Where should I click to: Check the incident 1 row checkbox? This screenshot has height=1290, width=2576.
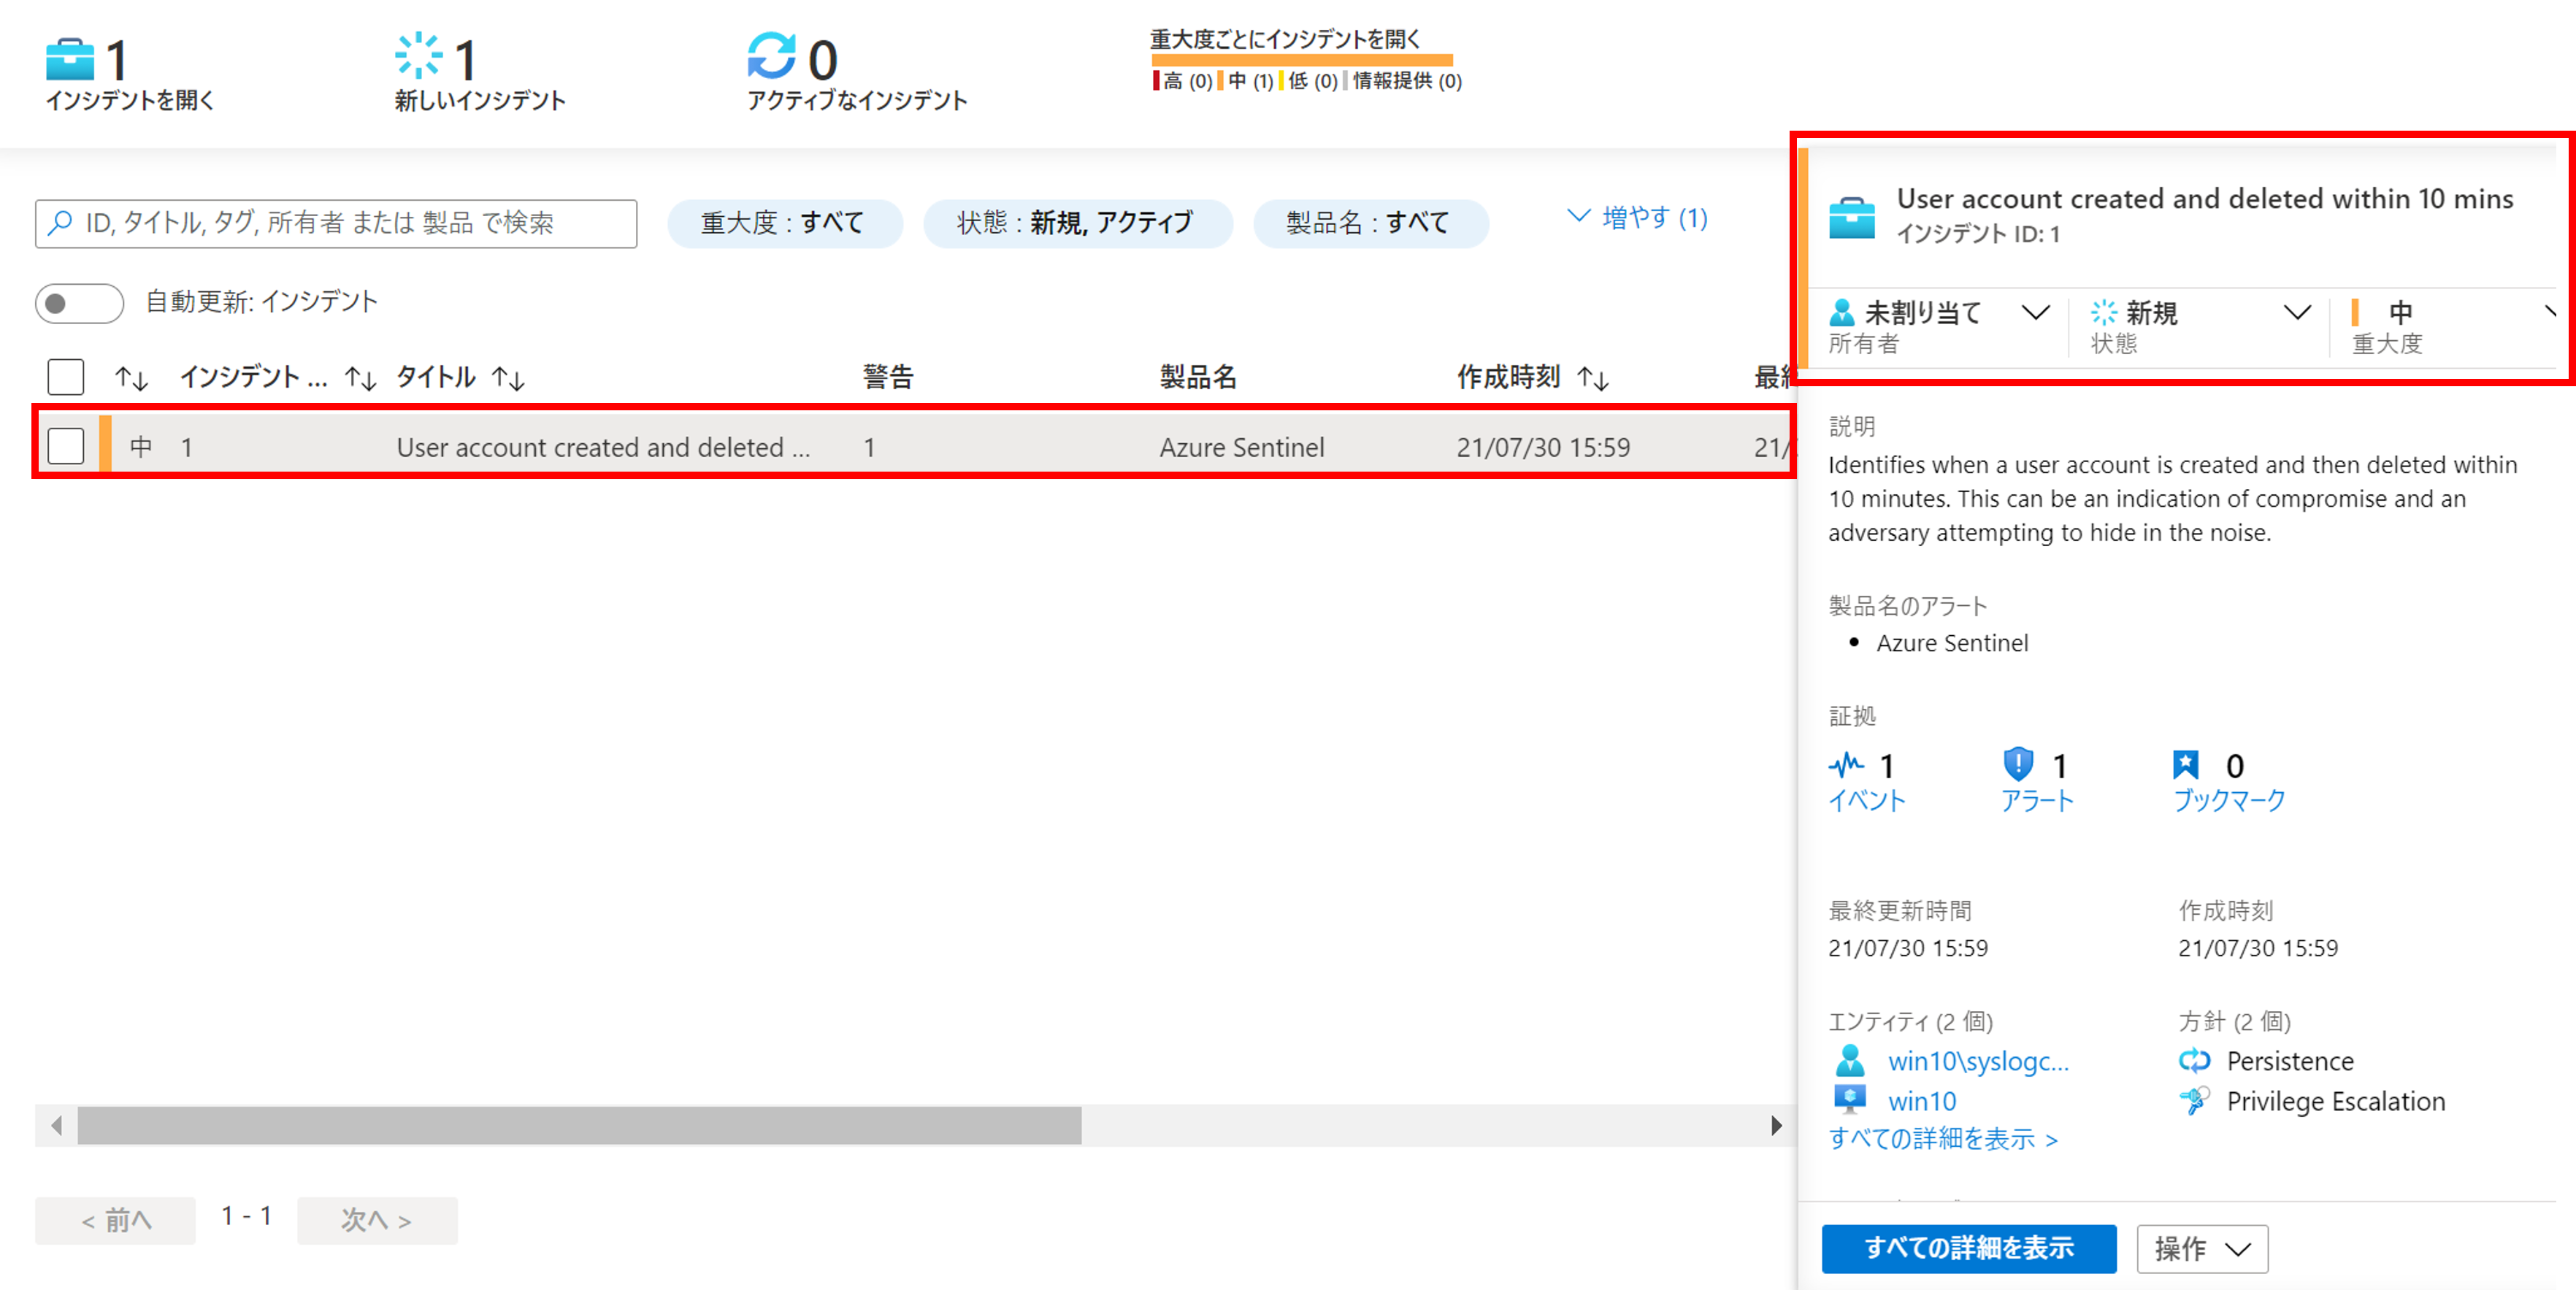[66, 446]
